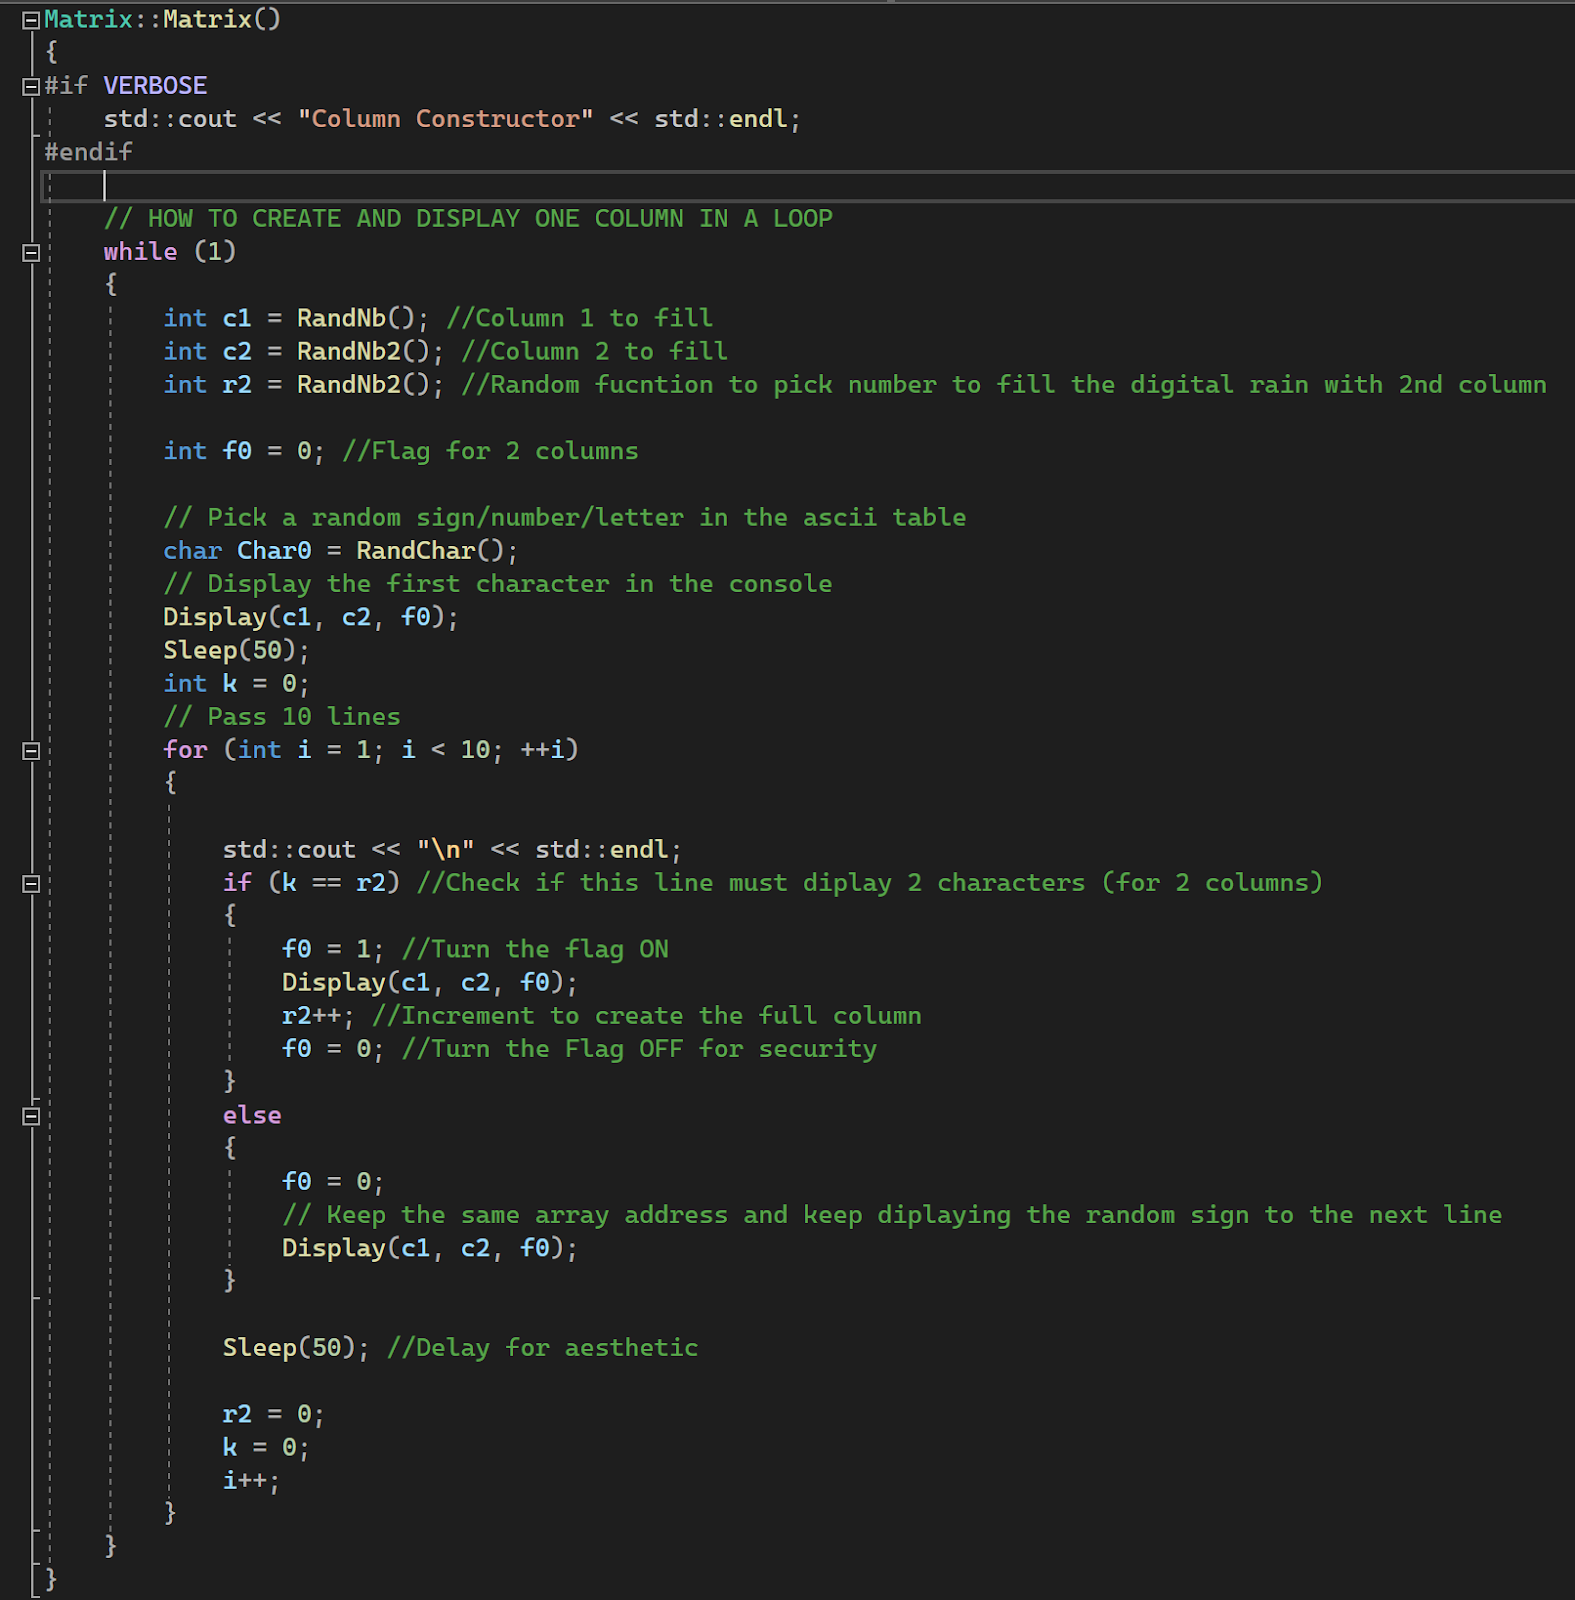Click the ++i increment in the for header
Viewport: 1575px width, 1600px height.
pos(542,750)
